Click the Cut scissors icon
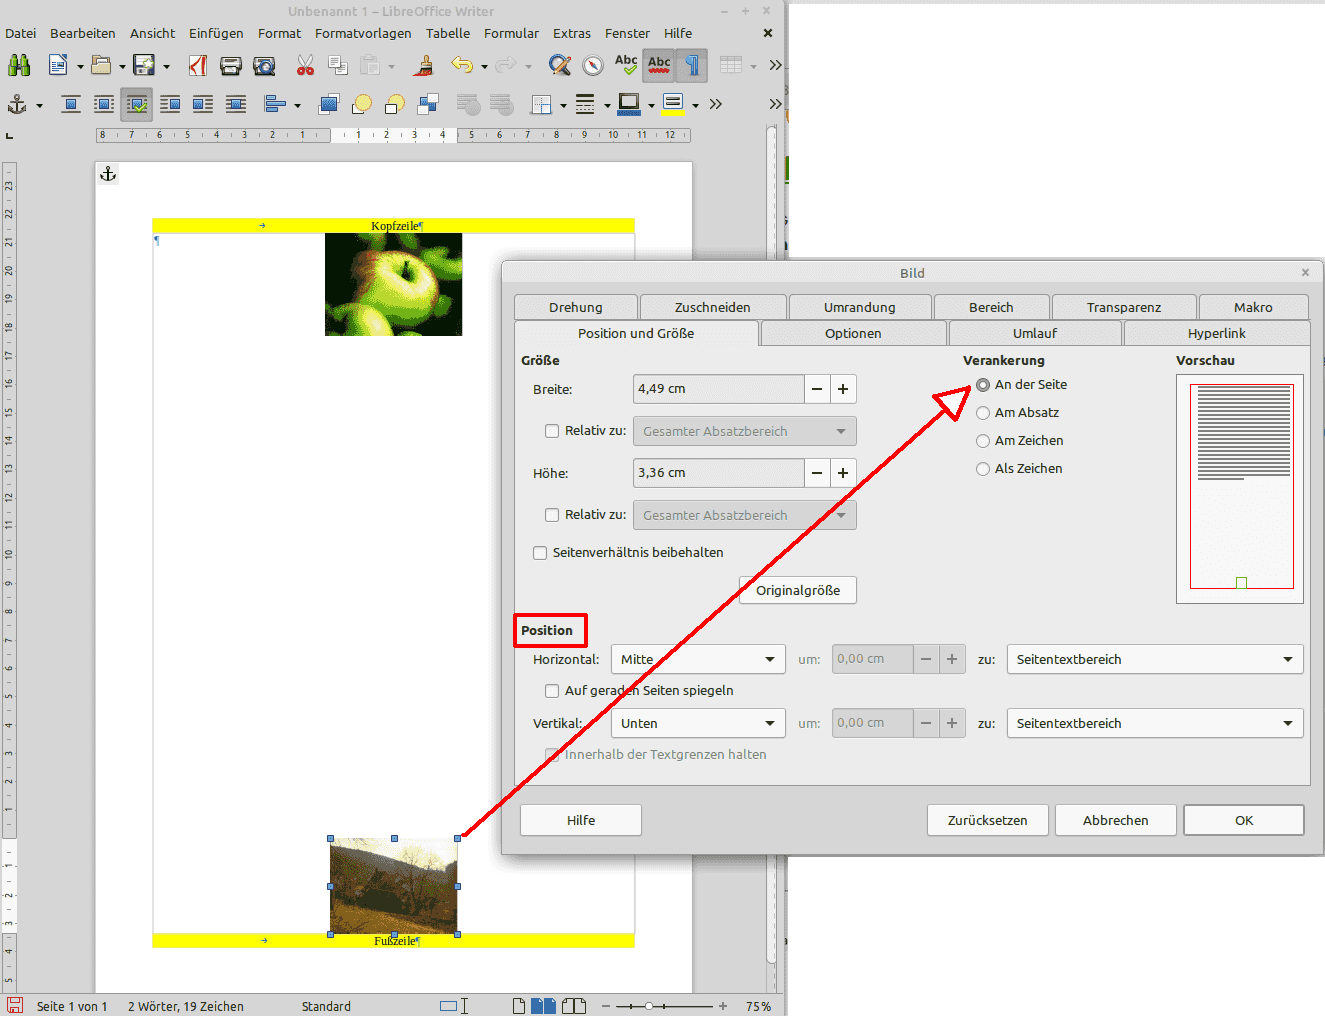The width and height of the screenshot is (1325, 1016). coord(305,66)
